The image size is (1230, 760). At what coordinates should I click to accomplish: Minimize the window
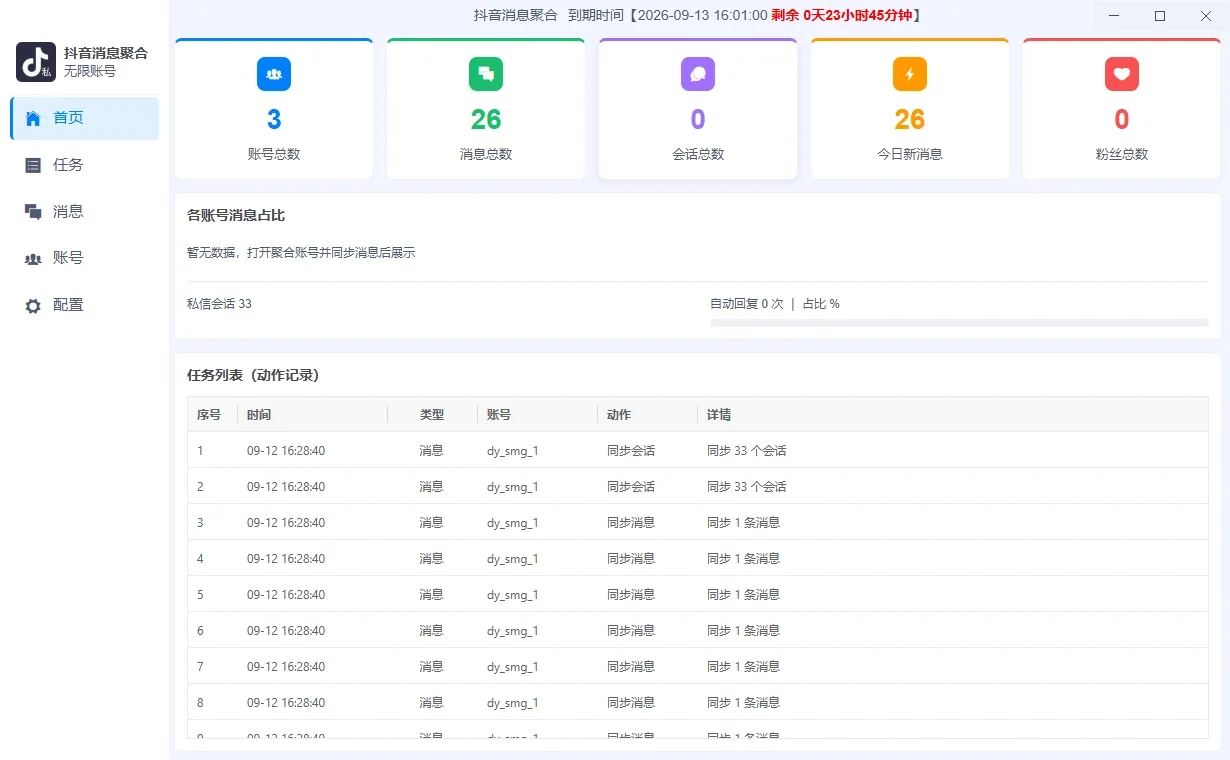1114,16
